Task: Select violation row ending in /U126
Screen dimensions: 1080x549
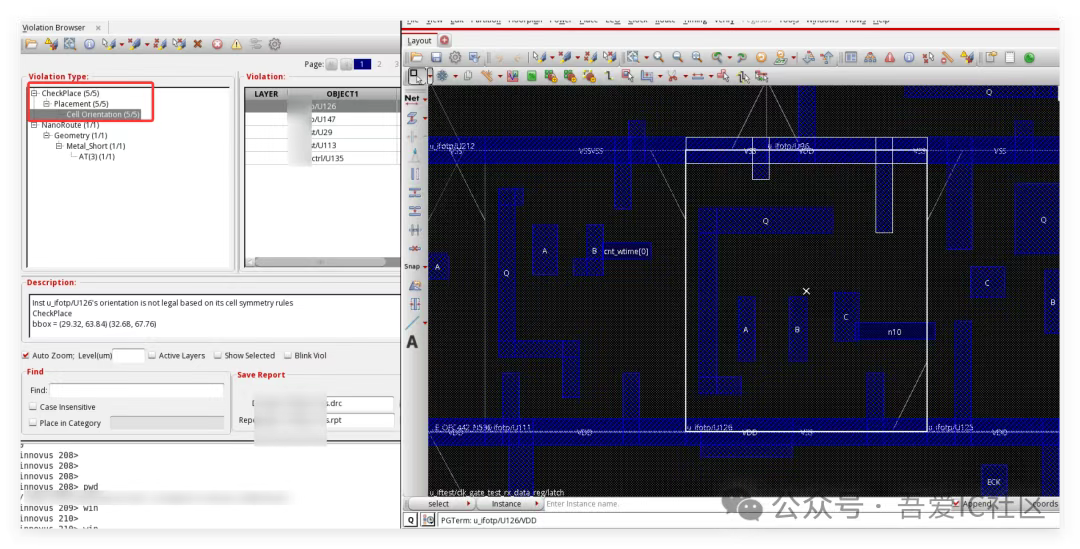Action: click(322, 106)
